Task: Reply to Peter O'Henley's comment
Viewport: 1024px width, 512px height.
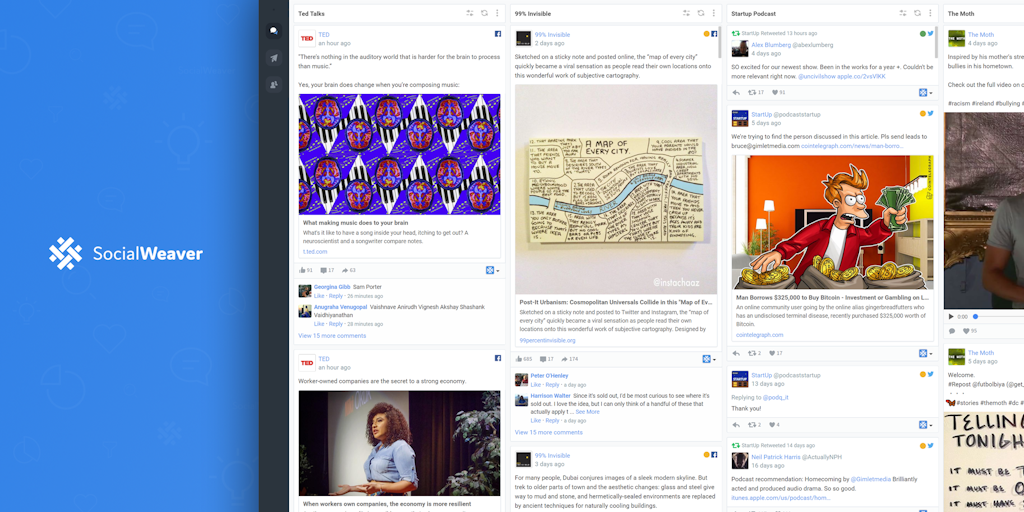Action: 552,385
